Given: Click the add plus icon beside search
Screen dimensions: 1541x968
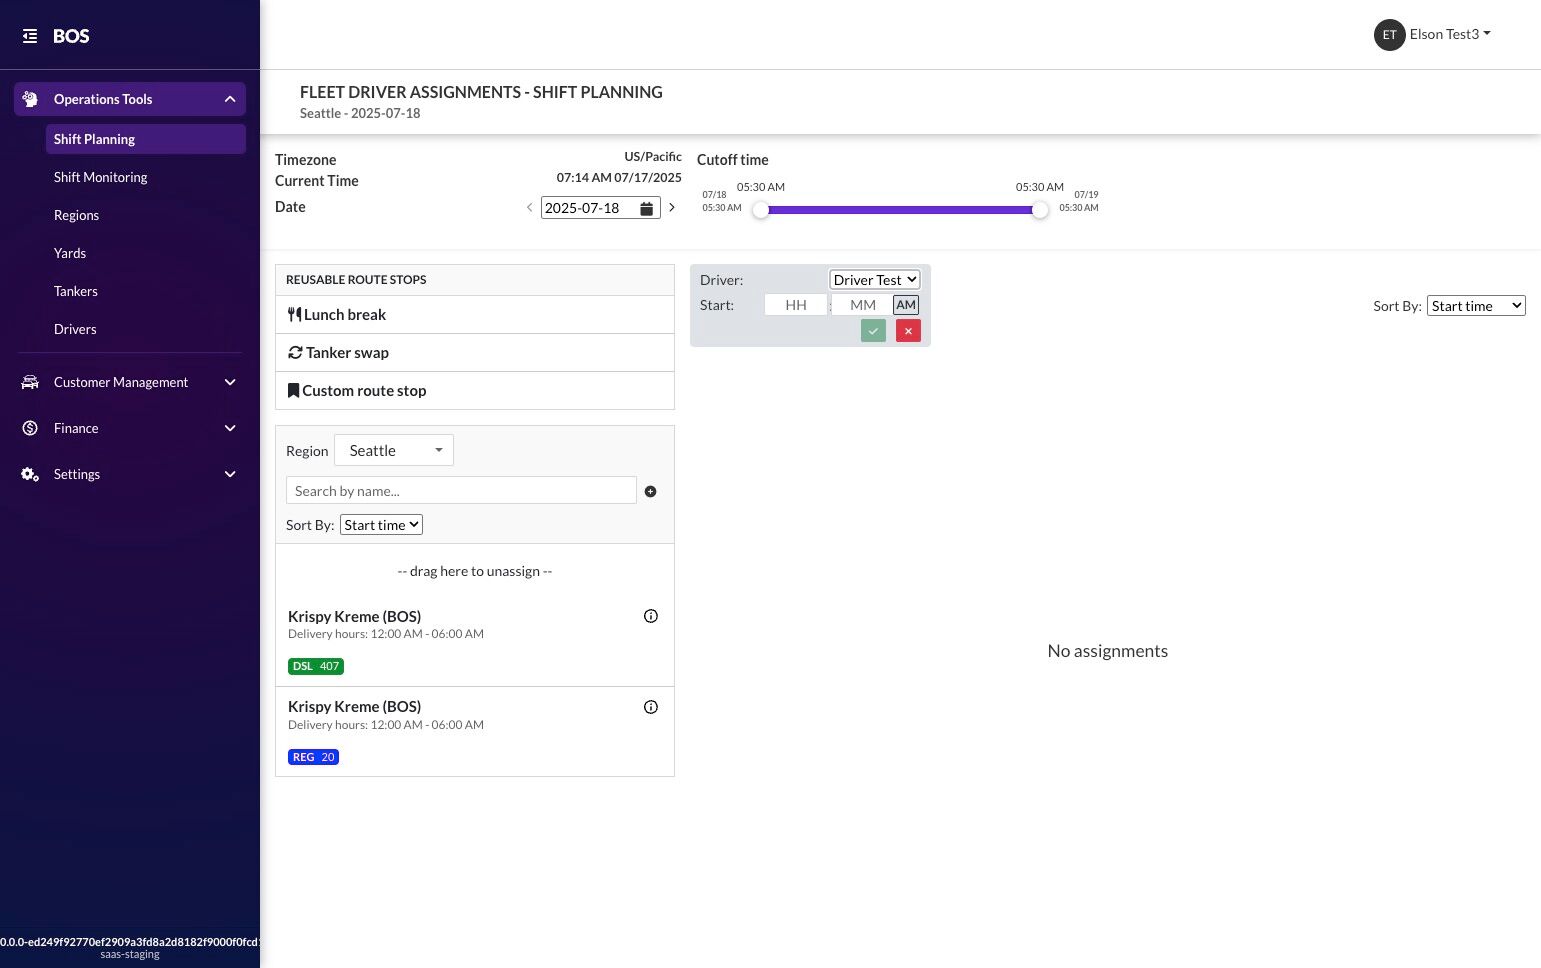Looking at the screenshot, I should (650, 491).
